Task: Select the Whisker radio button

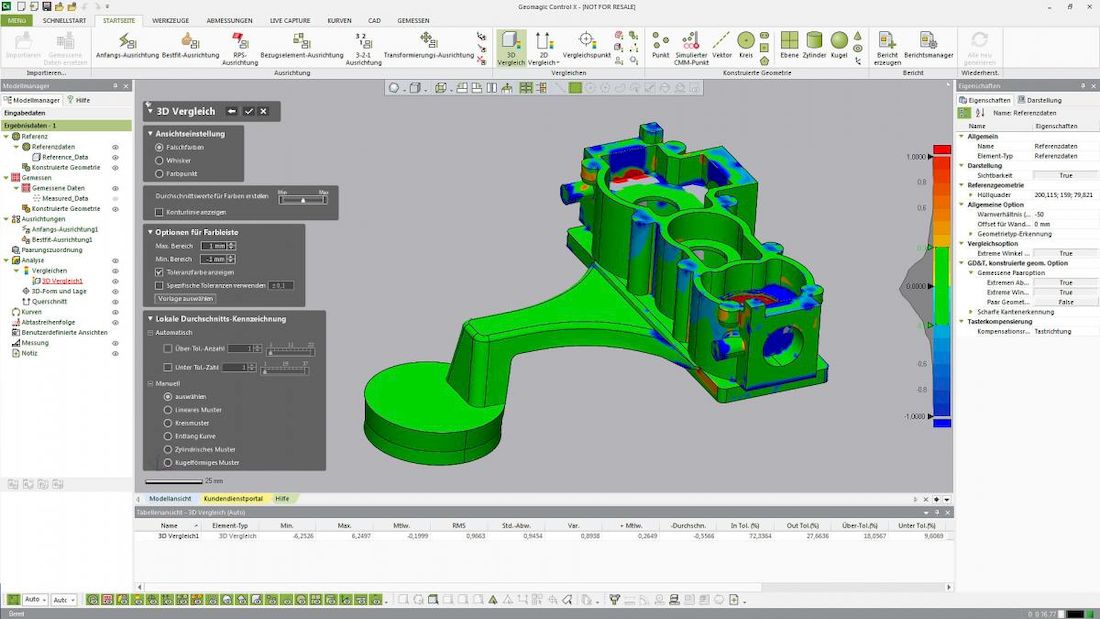Action: 159,161
